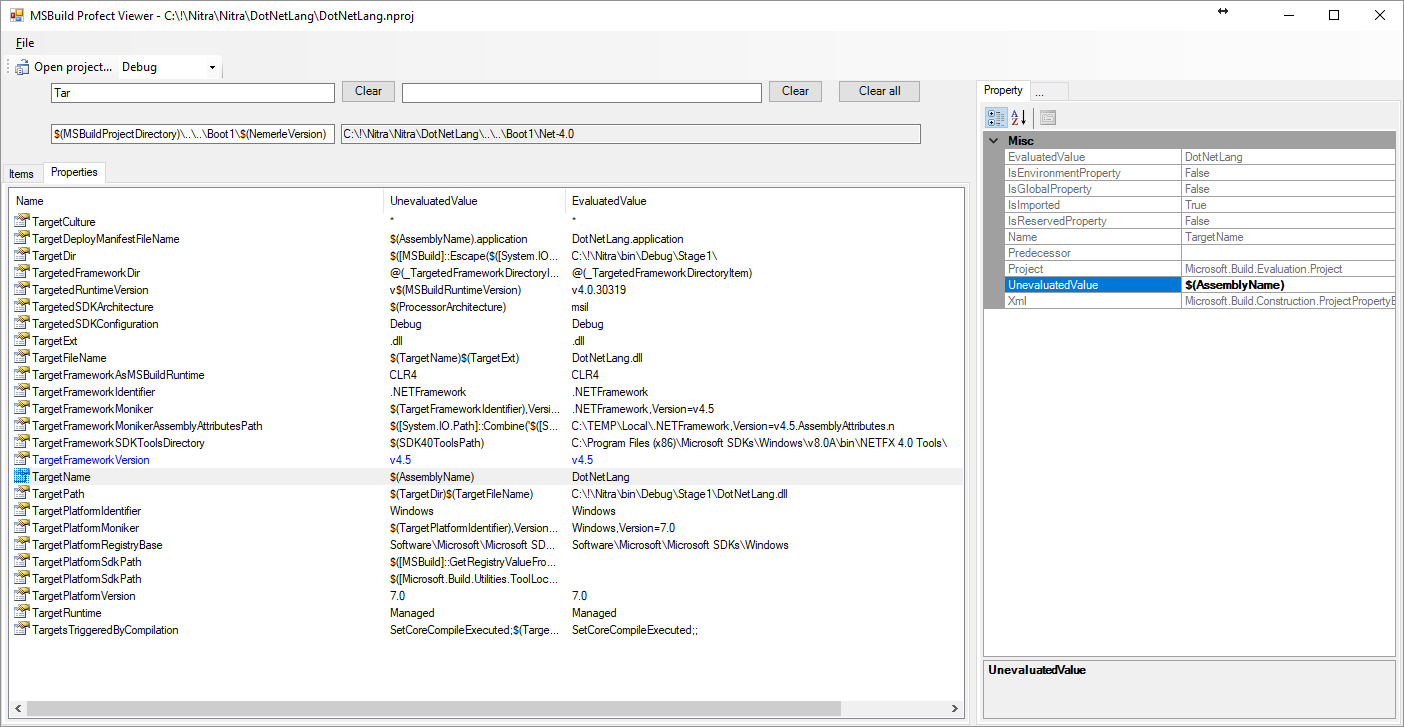This screenshot has height=727, width=1404.
Task: Click the icon beside TargetPath
Action: coord(22,494)
